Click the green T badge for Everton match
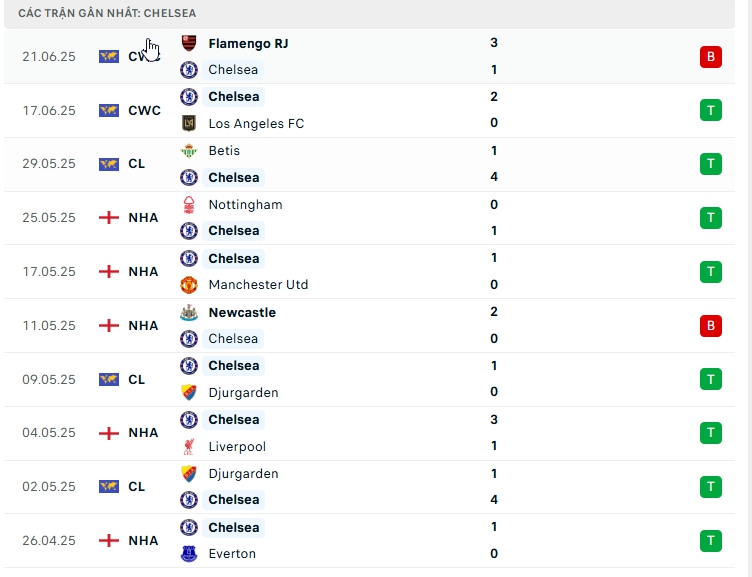The height and width of the screenshot is (577, 752). click(710, 540)
